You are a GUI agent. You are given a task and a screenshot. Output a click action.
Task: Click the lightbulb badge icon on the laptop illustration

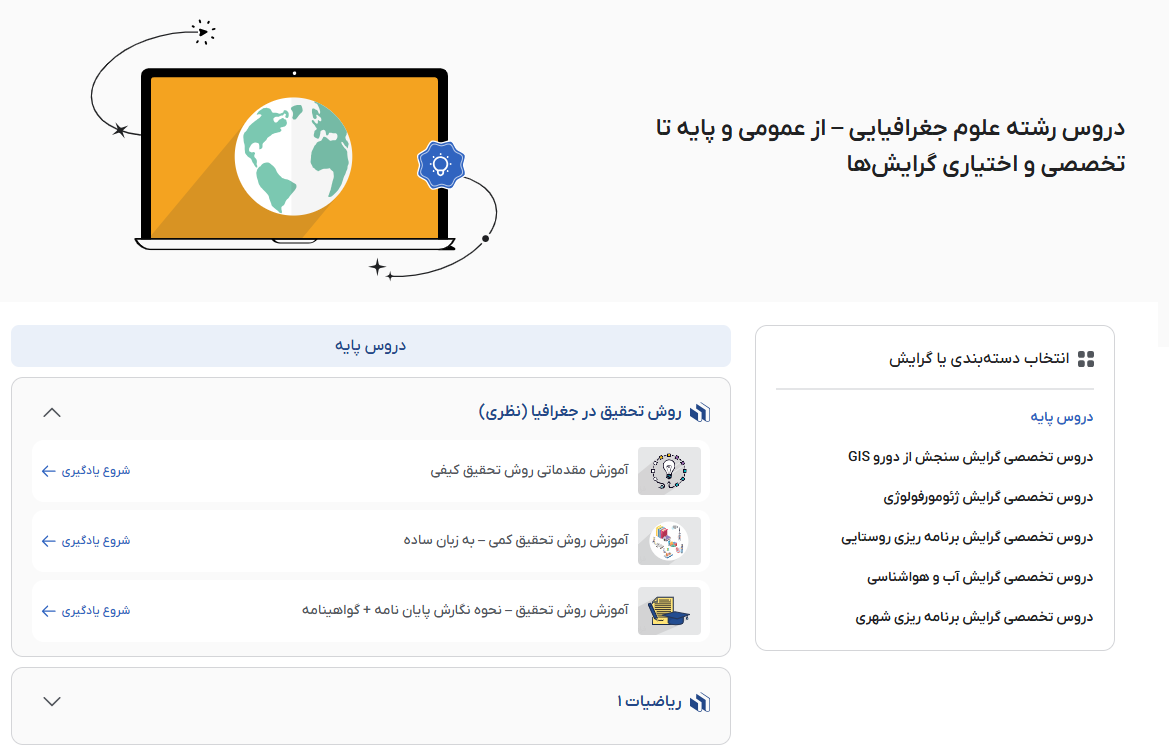coord(440,166)
